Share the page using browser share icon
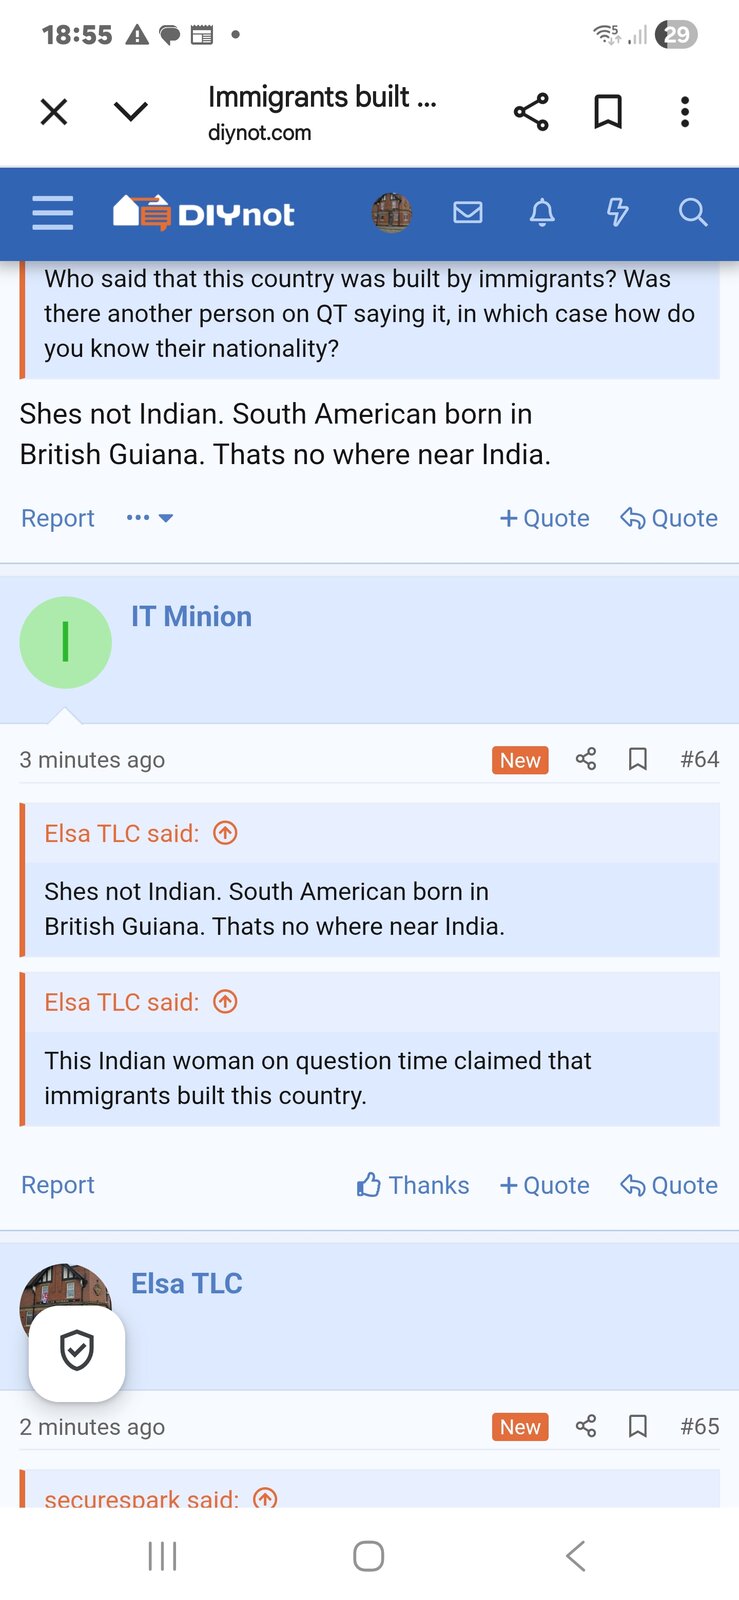The image size is (739, 1600). [531, 112]
